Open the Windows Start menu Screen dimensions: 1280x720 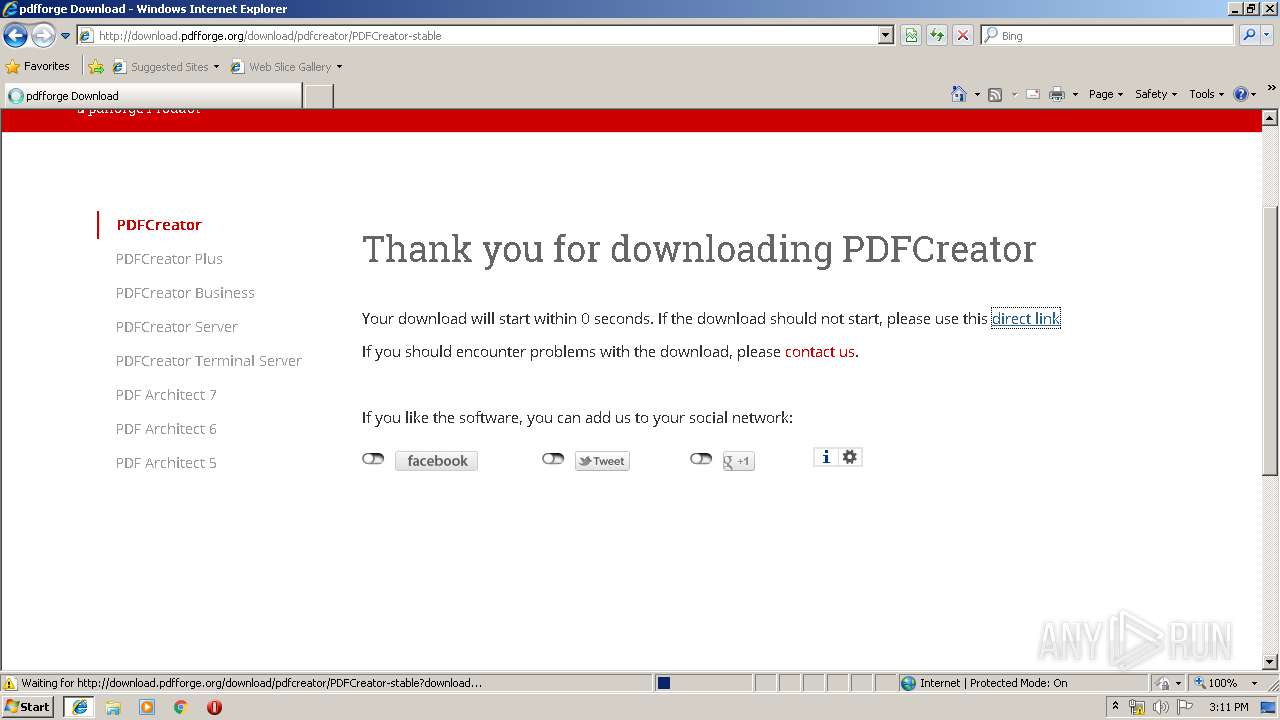tap(28, 707)
